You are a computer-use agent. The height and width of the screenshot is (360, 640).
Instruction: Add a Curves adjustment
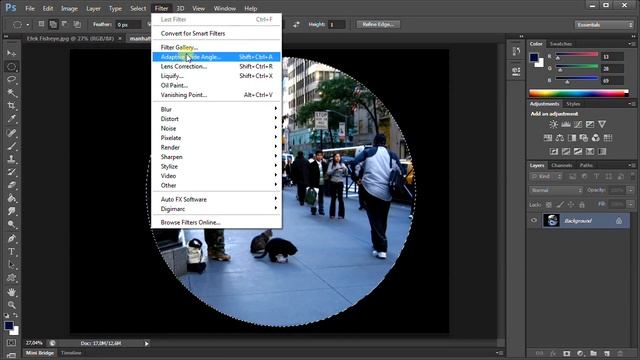pyautogui.click(x=578, y=124)
